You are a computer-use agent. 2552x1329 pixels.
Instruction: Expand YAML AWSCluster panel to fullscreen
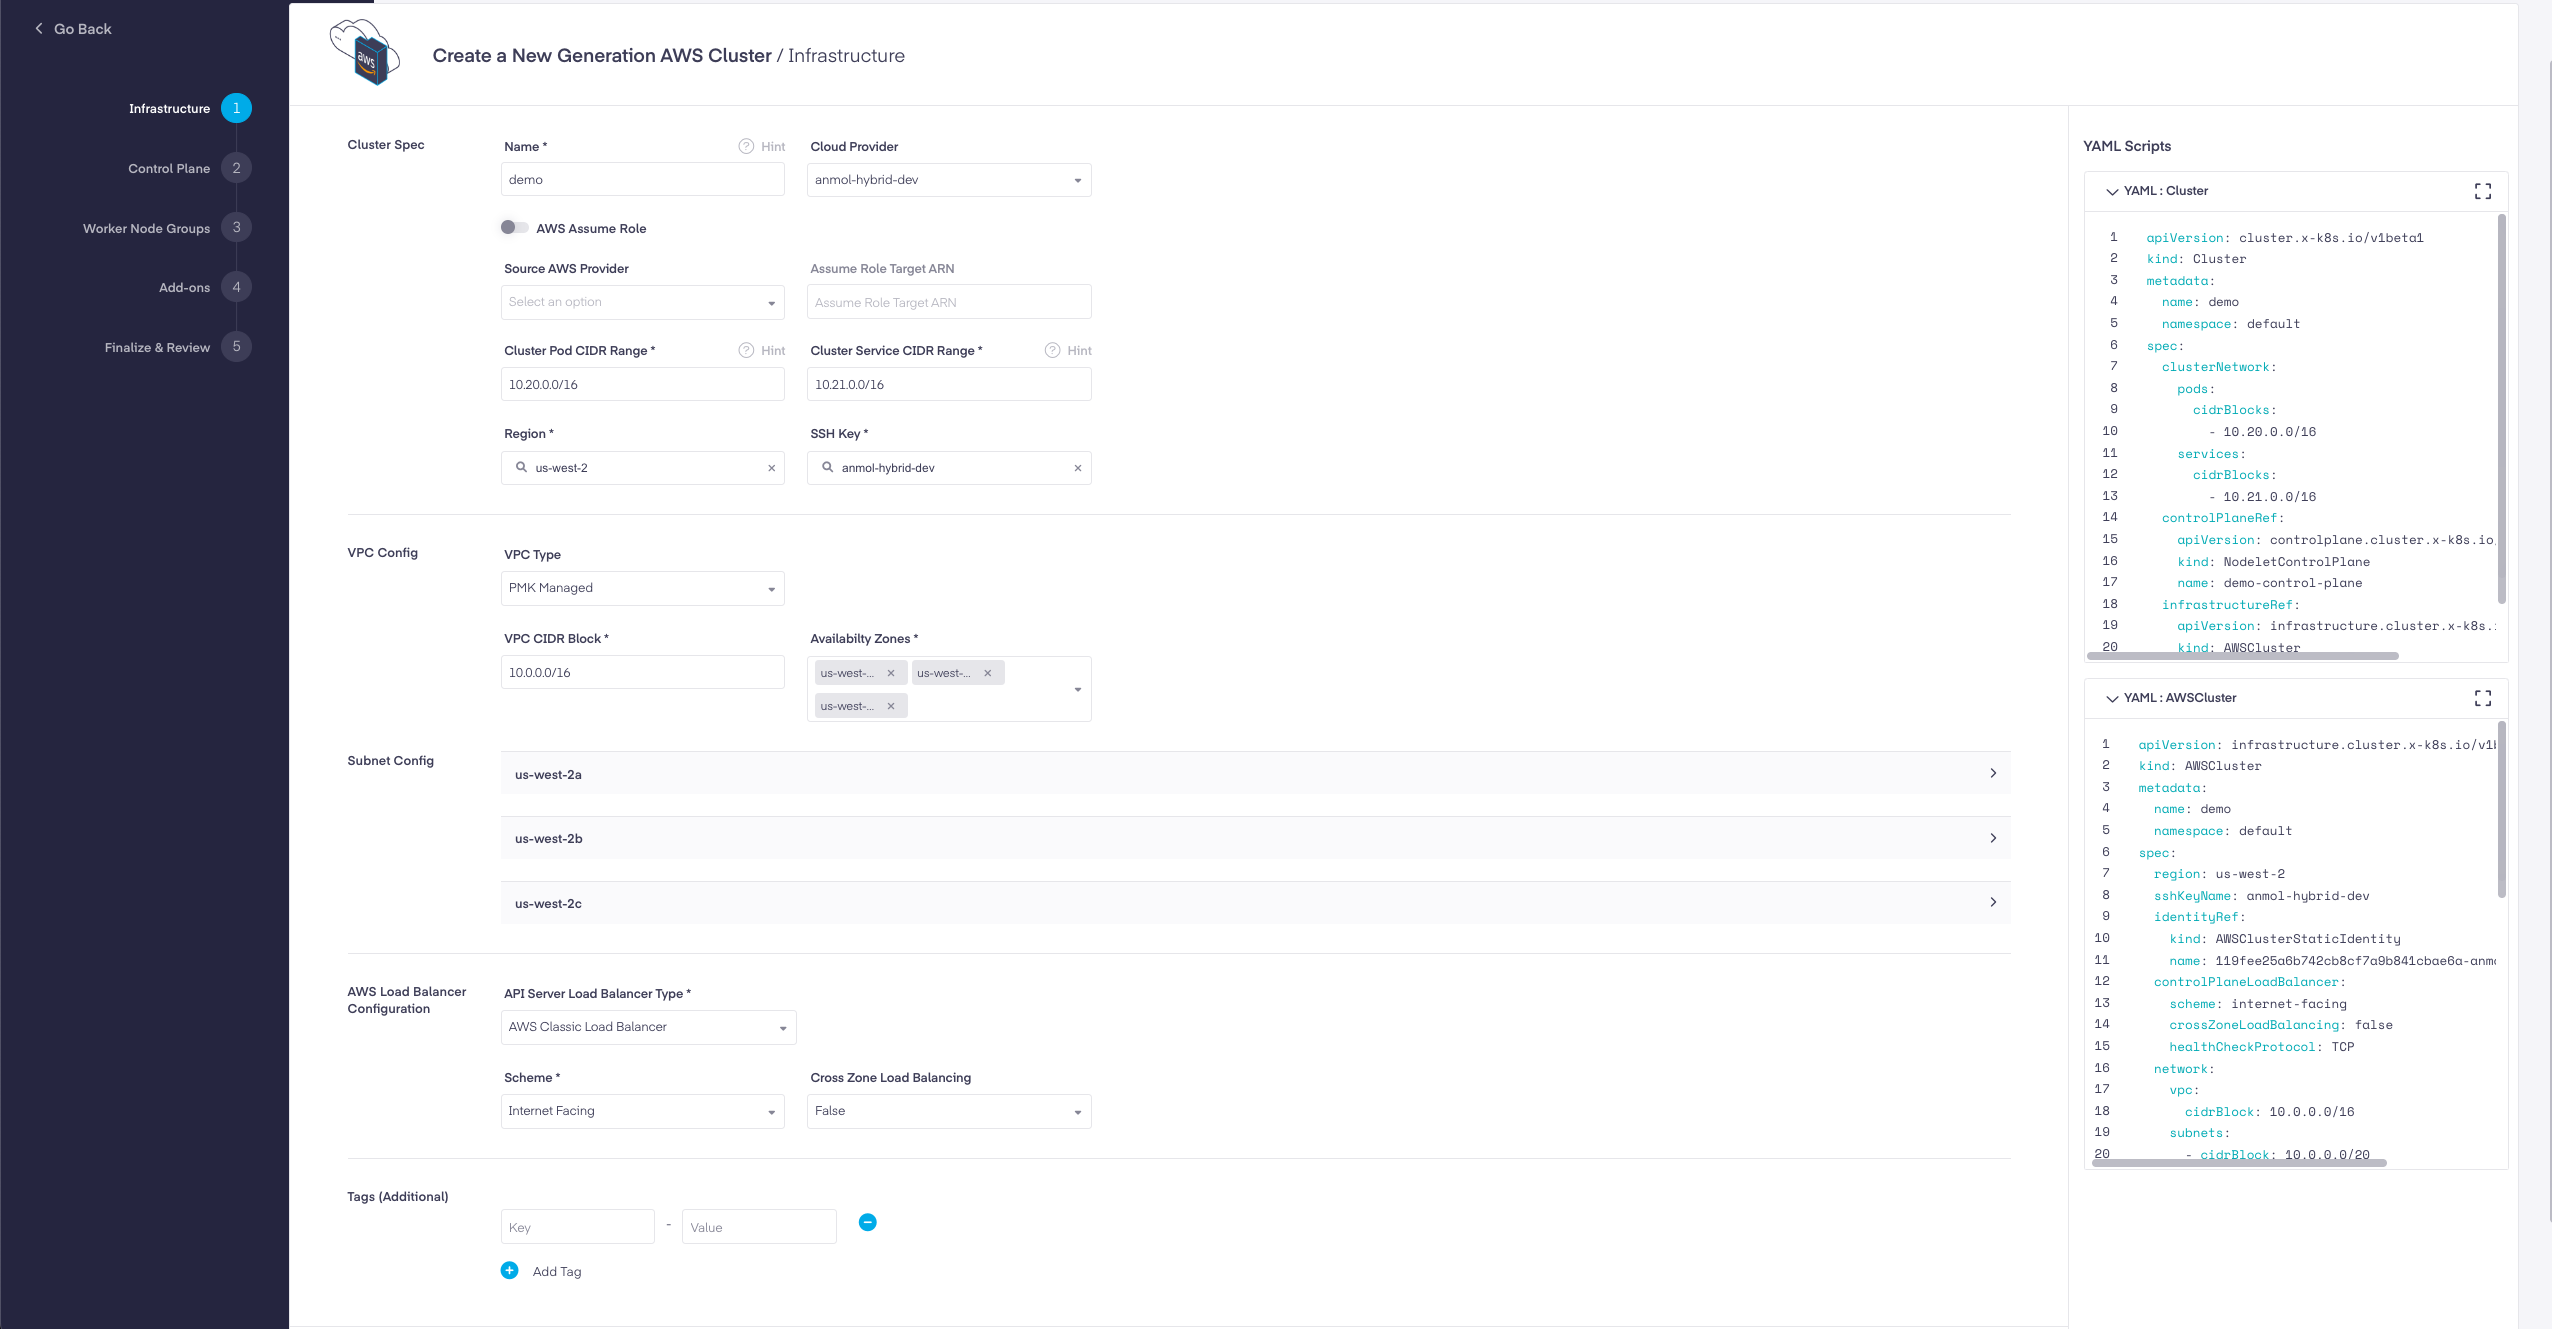click(2482, 698)
